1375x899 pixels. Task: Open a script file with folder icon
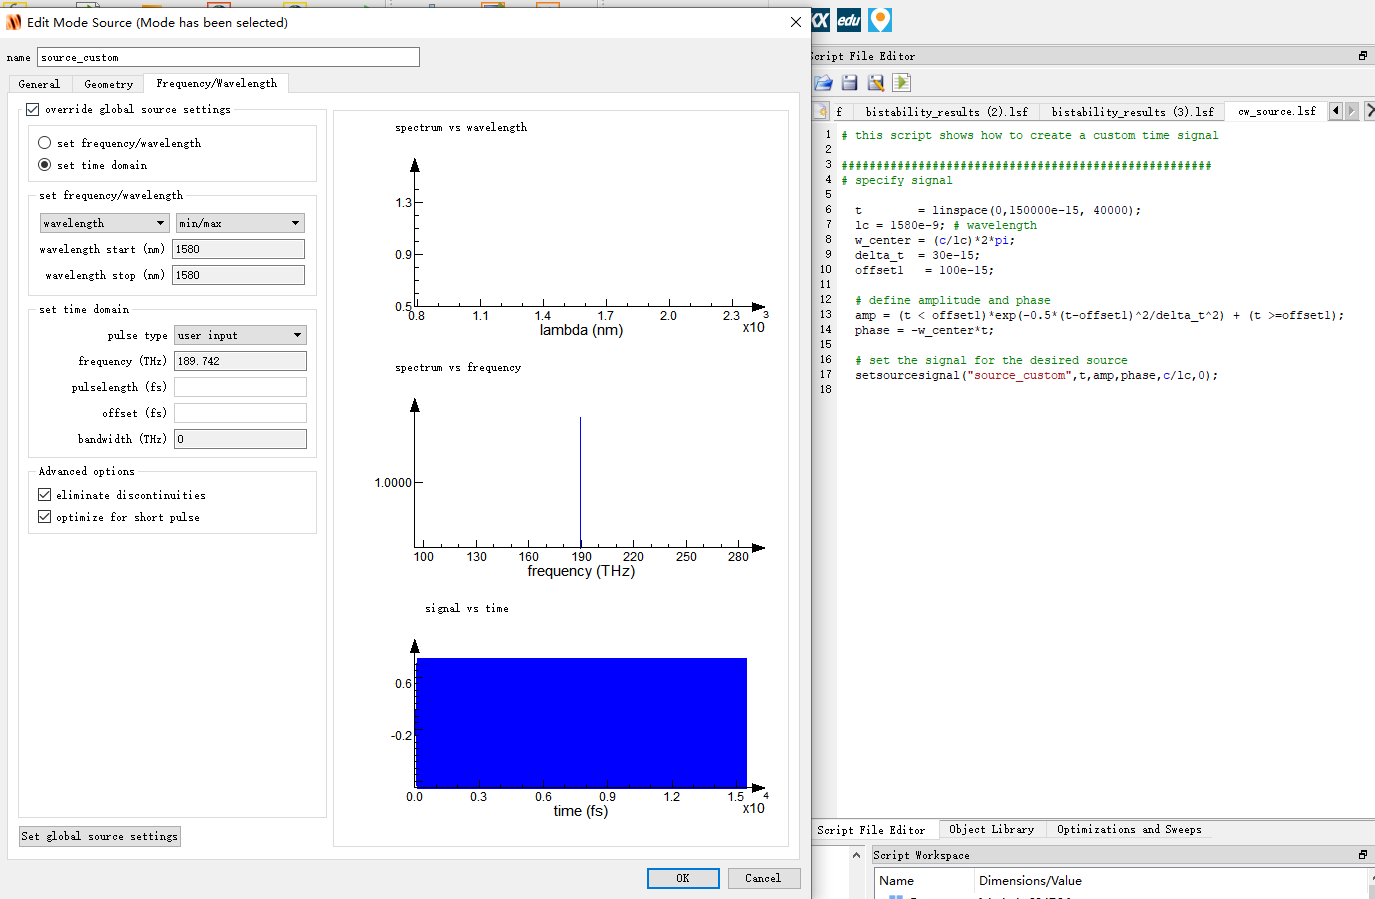pos(823,83)
